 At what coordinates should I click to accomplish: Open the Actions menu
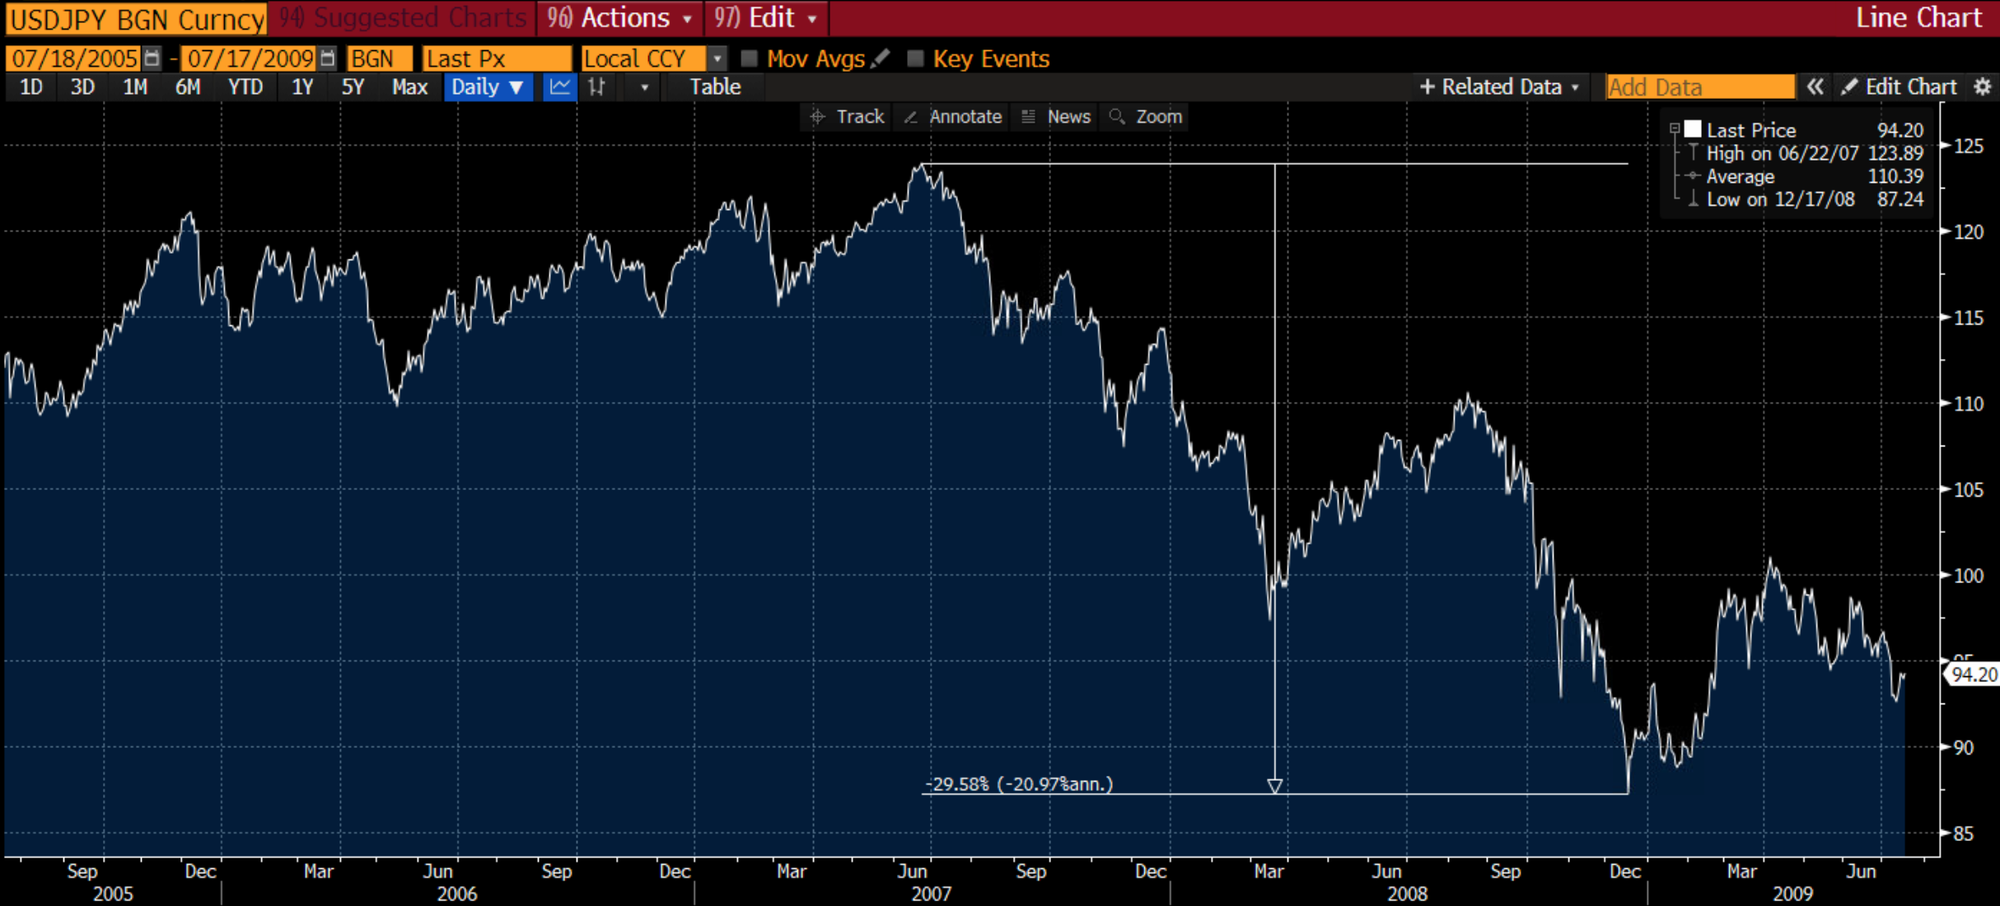[619, 18]
